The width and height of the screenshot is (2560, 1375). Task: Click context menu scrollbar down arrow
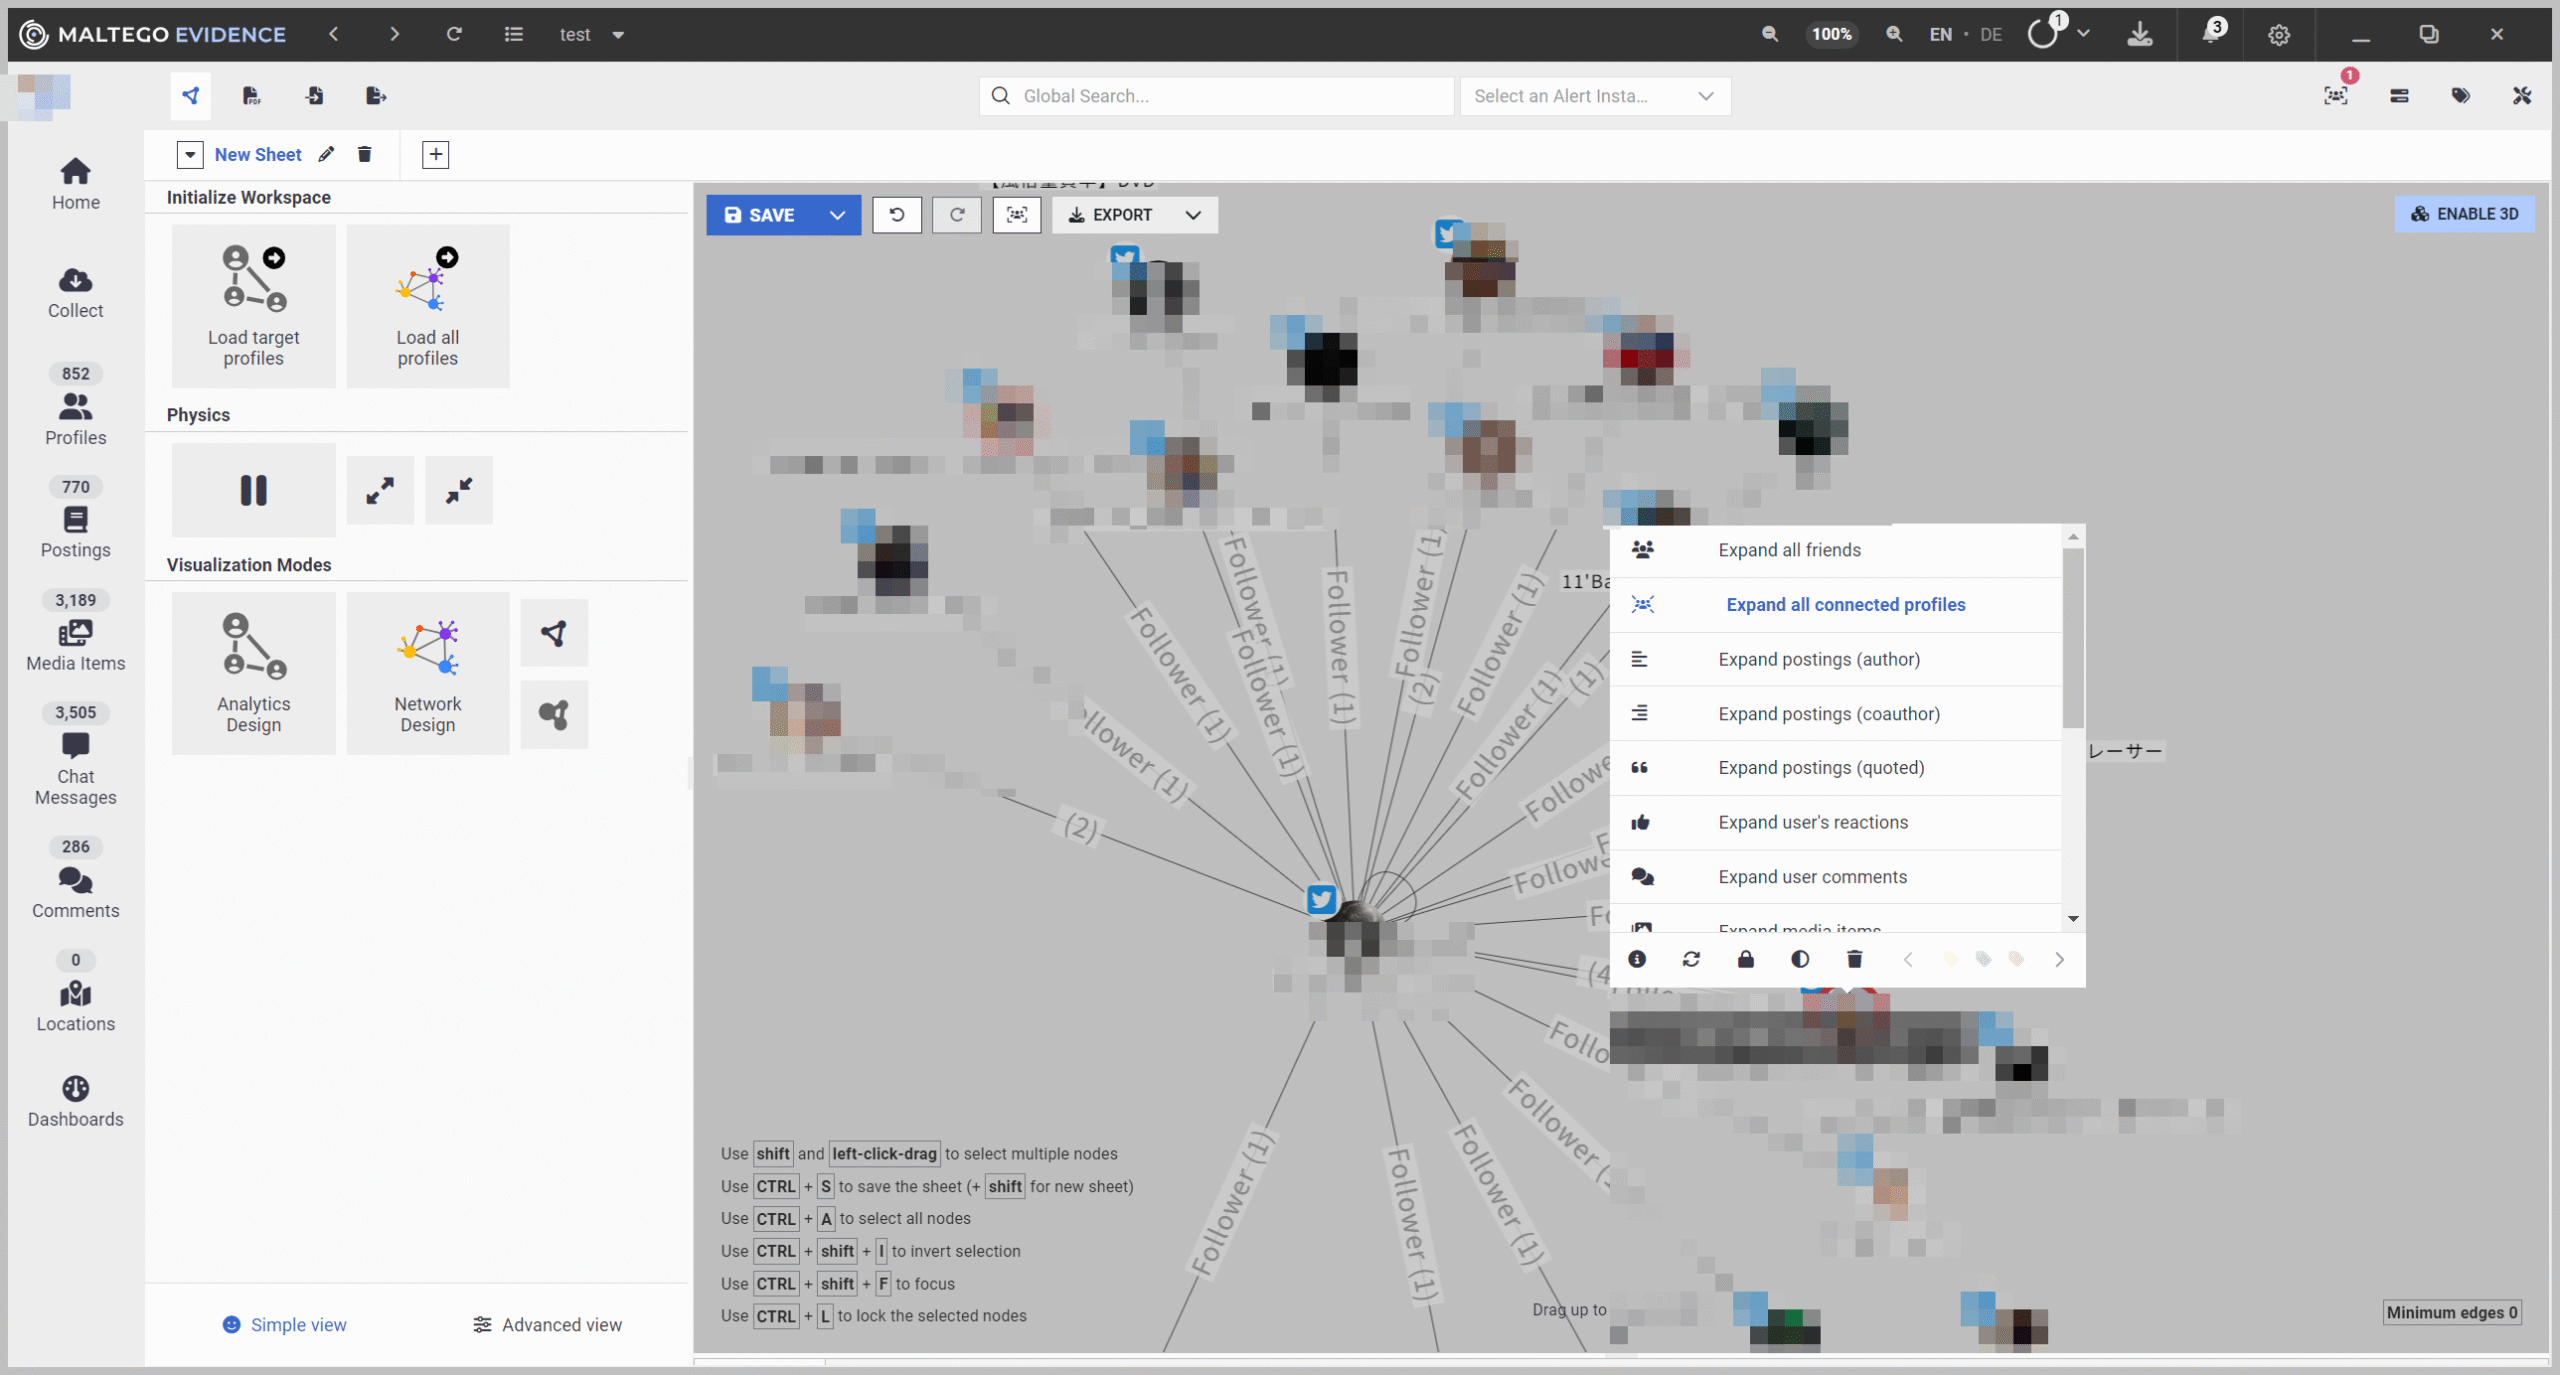[x=2074, y=918]
